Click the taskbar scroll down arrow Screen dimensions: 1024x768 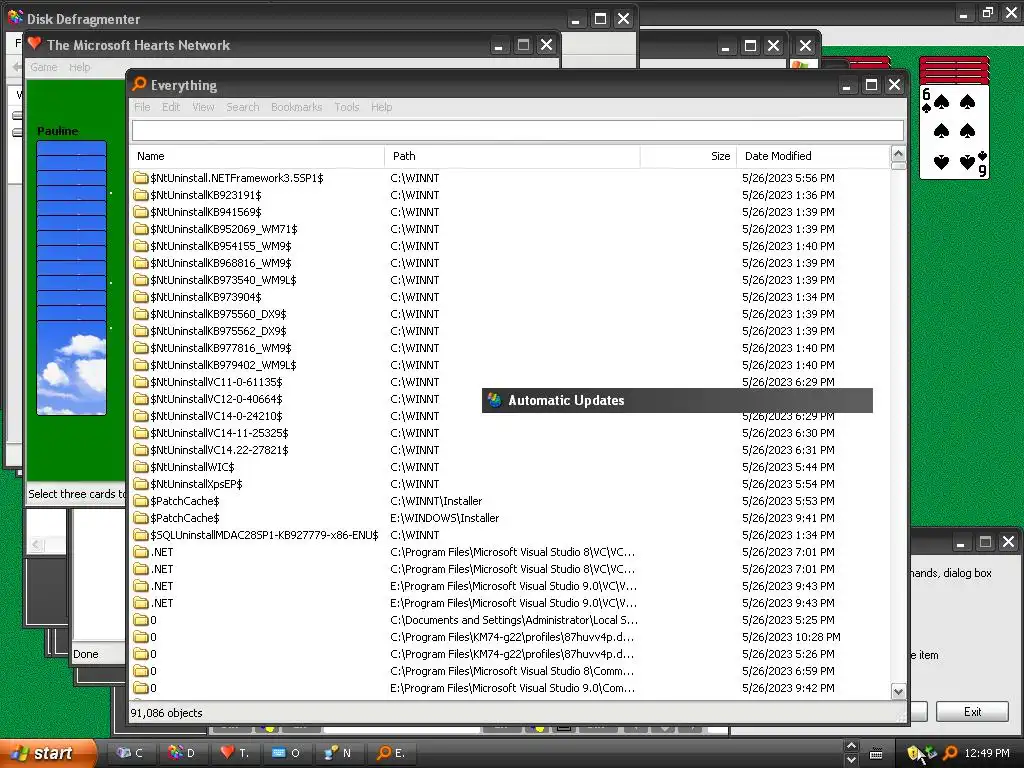[852, 760]
